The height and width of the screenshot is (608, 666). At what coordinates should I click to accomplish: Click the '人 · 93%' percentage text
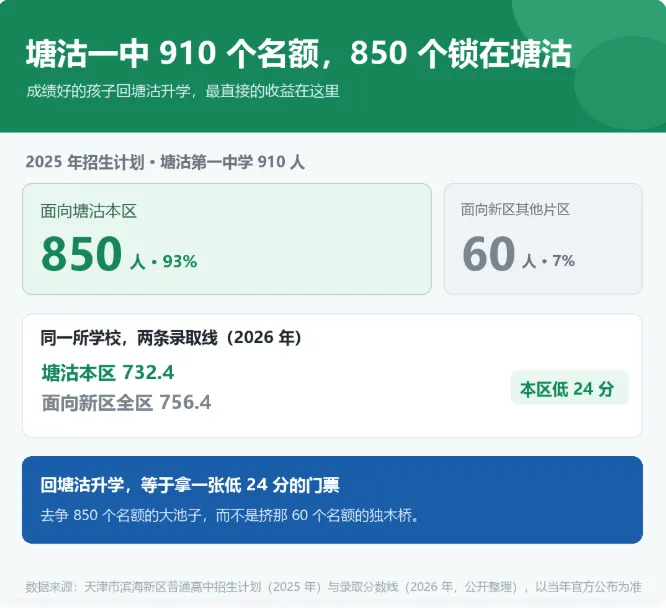click(164, 261)
